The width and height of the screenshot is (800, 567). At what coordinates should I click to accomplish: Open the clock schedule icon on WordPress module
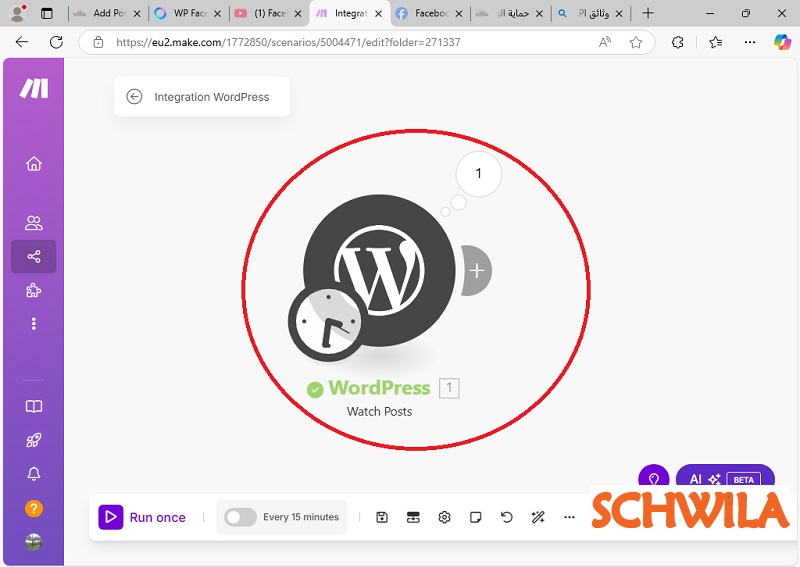[328, 322]
